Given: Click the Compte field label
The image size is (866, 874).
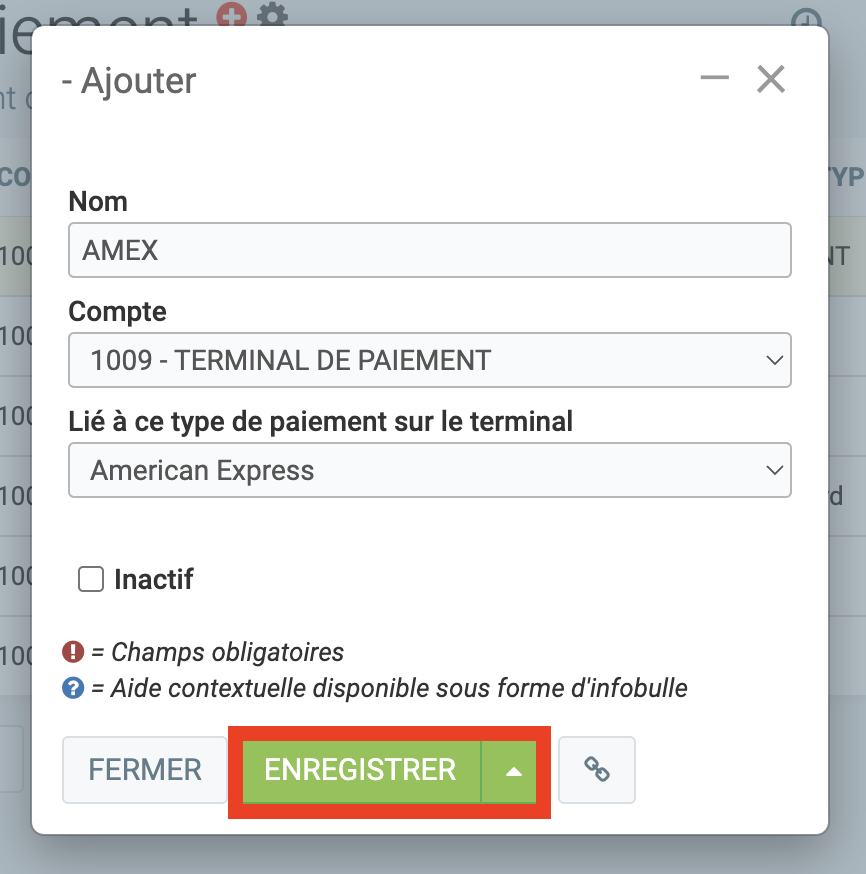Looking at the screenshot, I should 117,312.
